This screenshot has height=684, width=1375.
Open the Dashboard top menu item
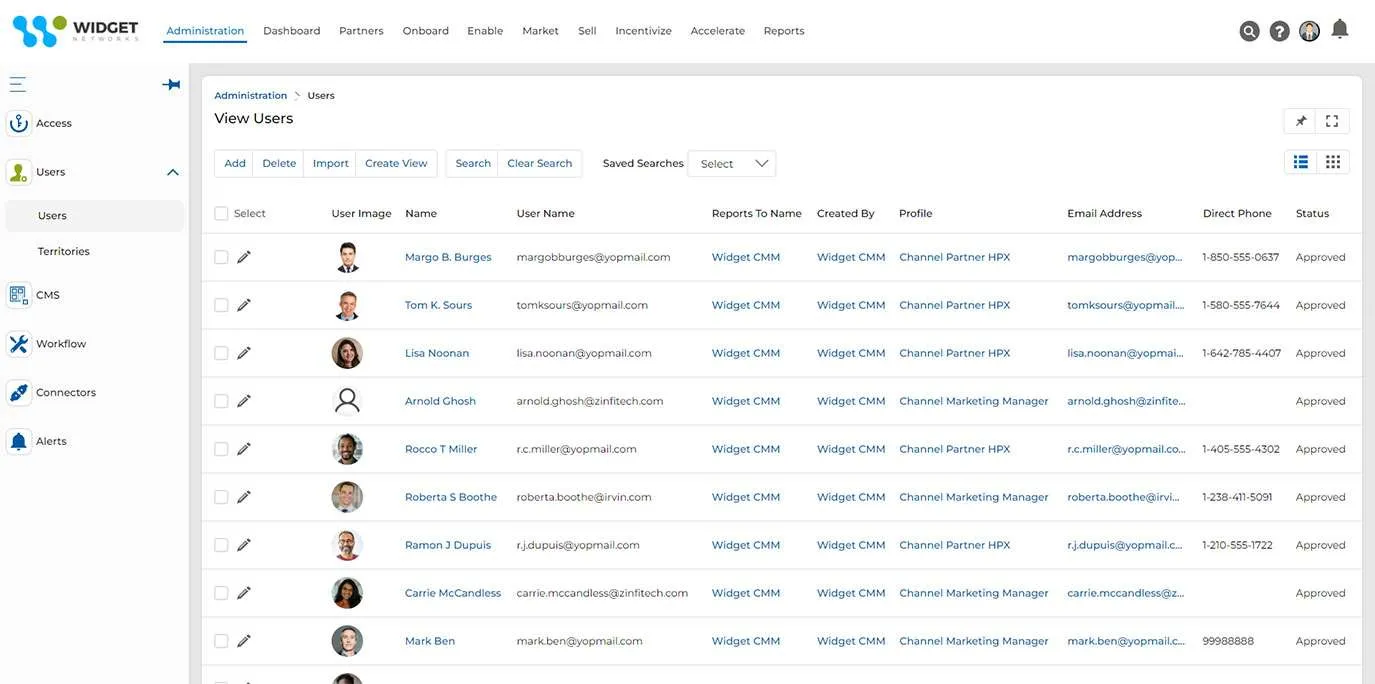[291, 31]
